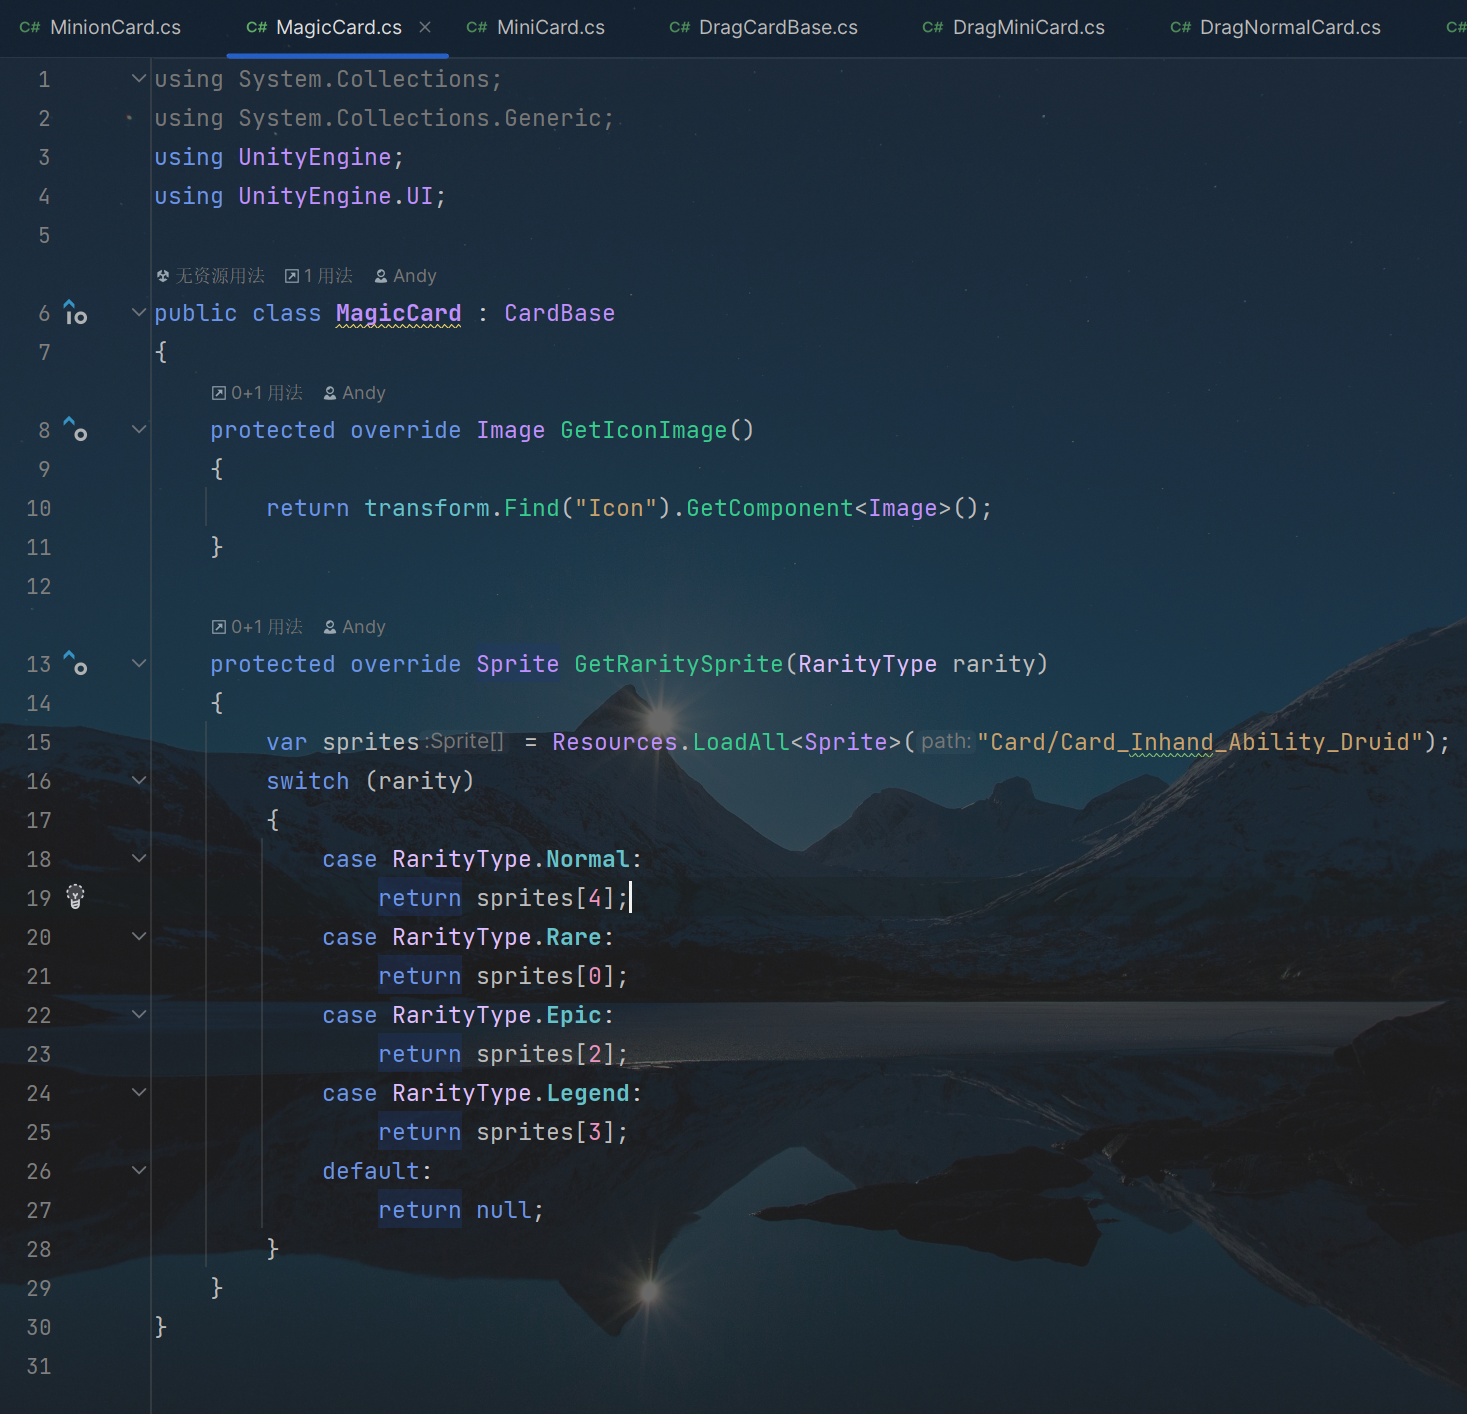Screen dimensions: 1467x1414
Task: Open '0+1 用法' lens above GetIconImage
Action: (x=257, y=393)
